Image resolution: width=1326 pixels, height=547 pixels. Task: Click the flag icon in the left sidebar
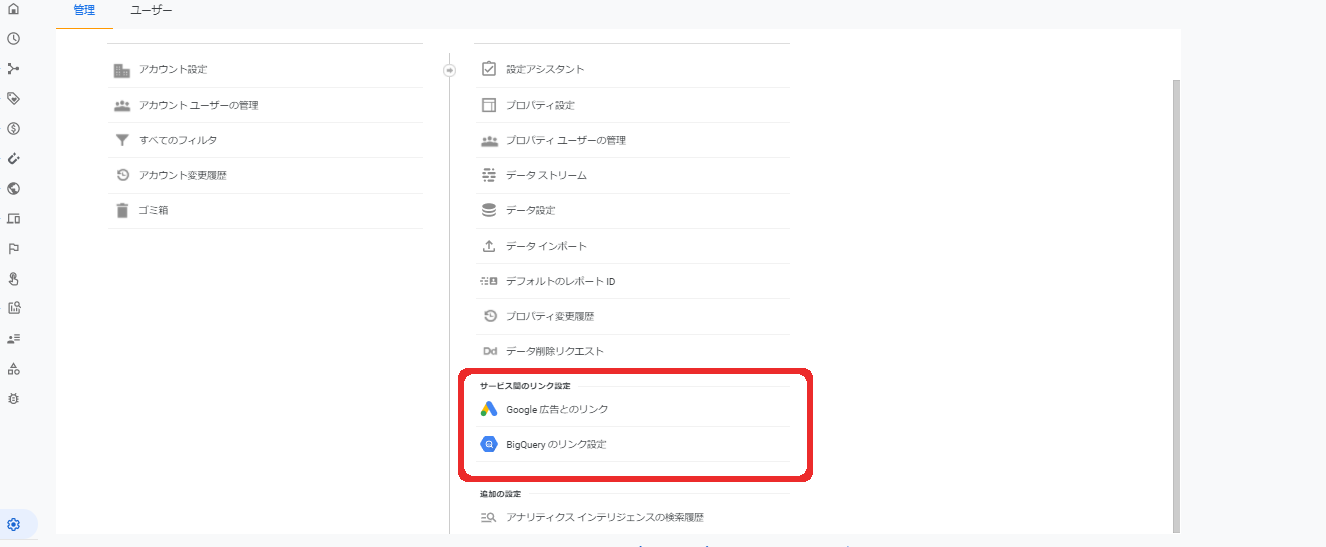[x=14, y=248]
